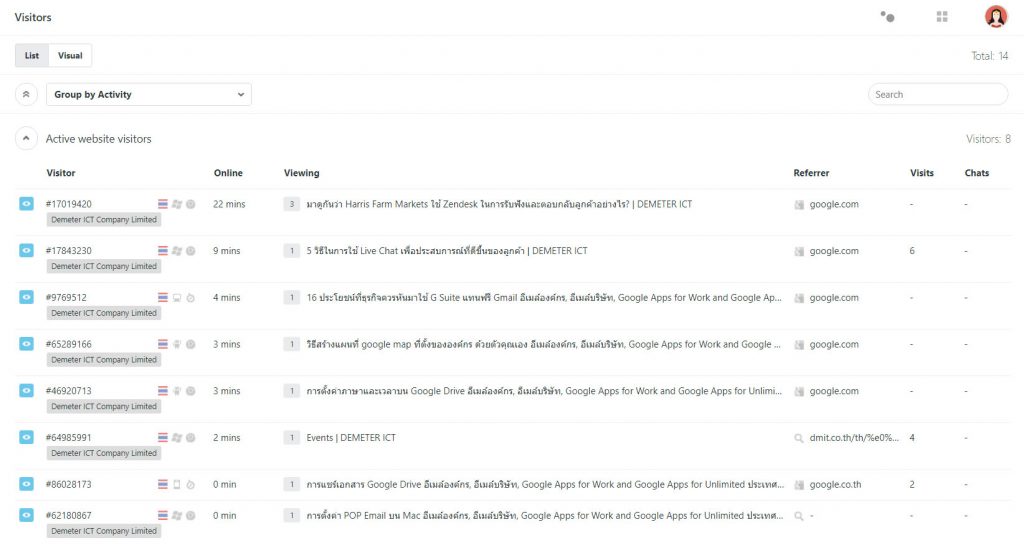Open the 'Events | DEMETER ICT' viewing page
The height and width of the screenshot is (558, 1024).
tap(351, 438)
